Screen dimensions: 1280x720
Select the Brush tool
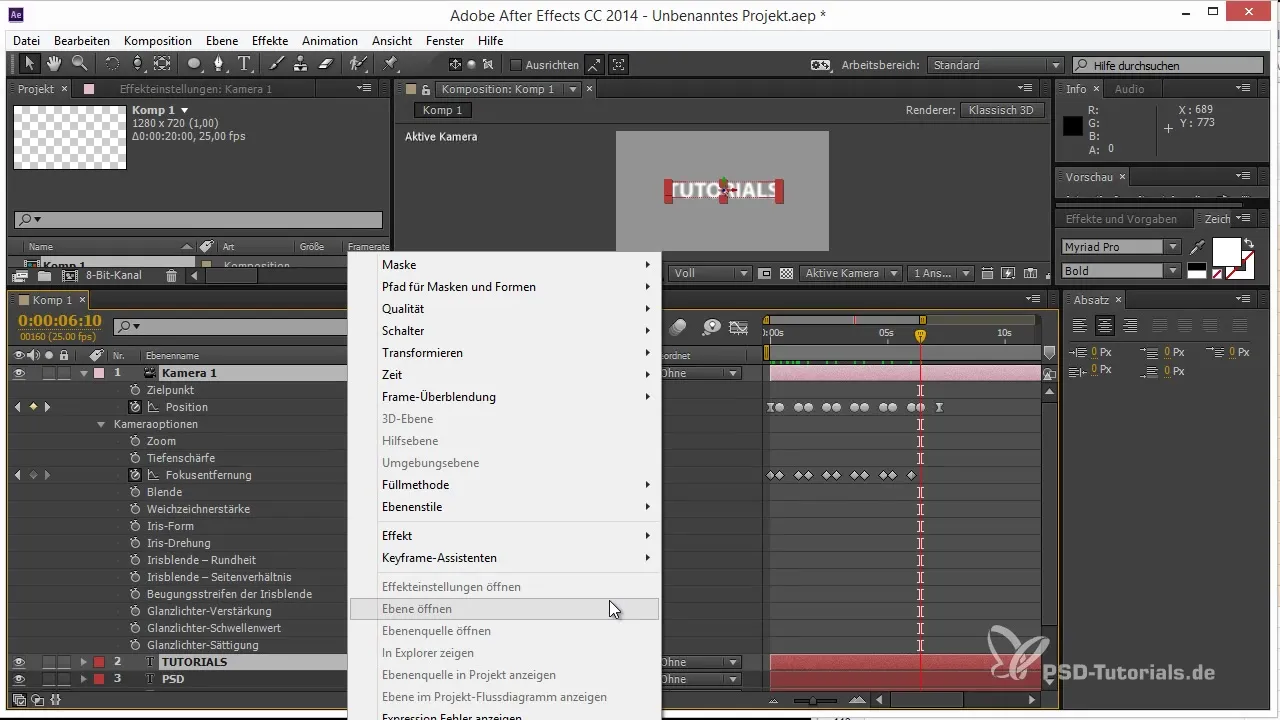[x=278, y=64]
